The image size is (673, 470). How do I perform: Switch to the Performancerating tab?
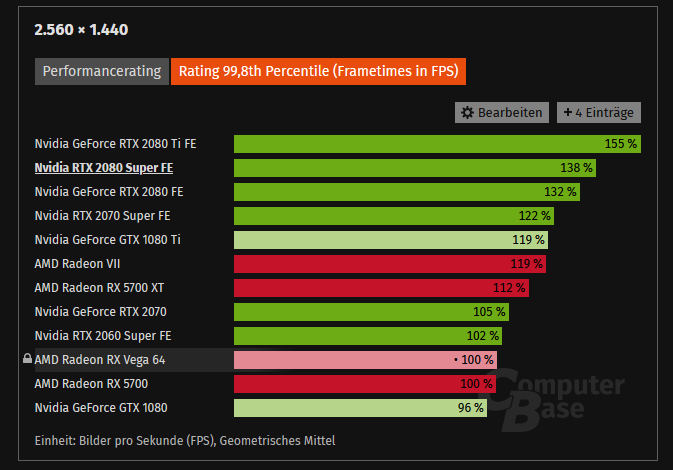click(102, 71)
